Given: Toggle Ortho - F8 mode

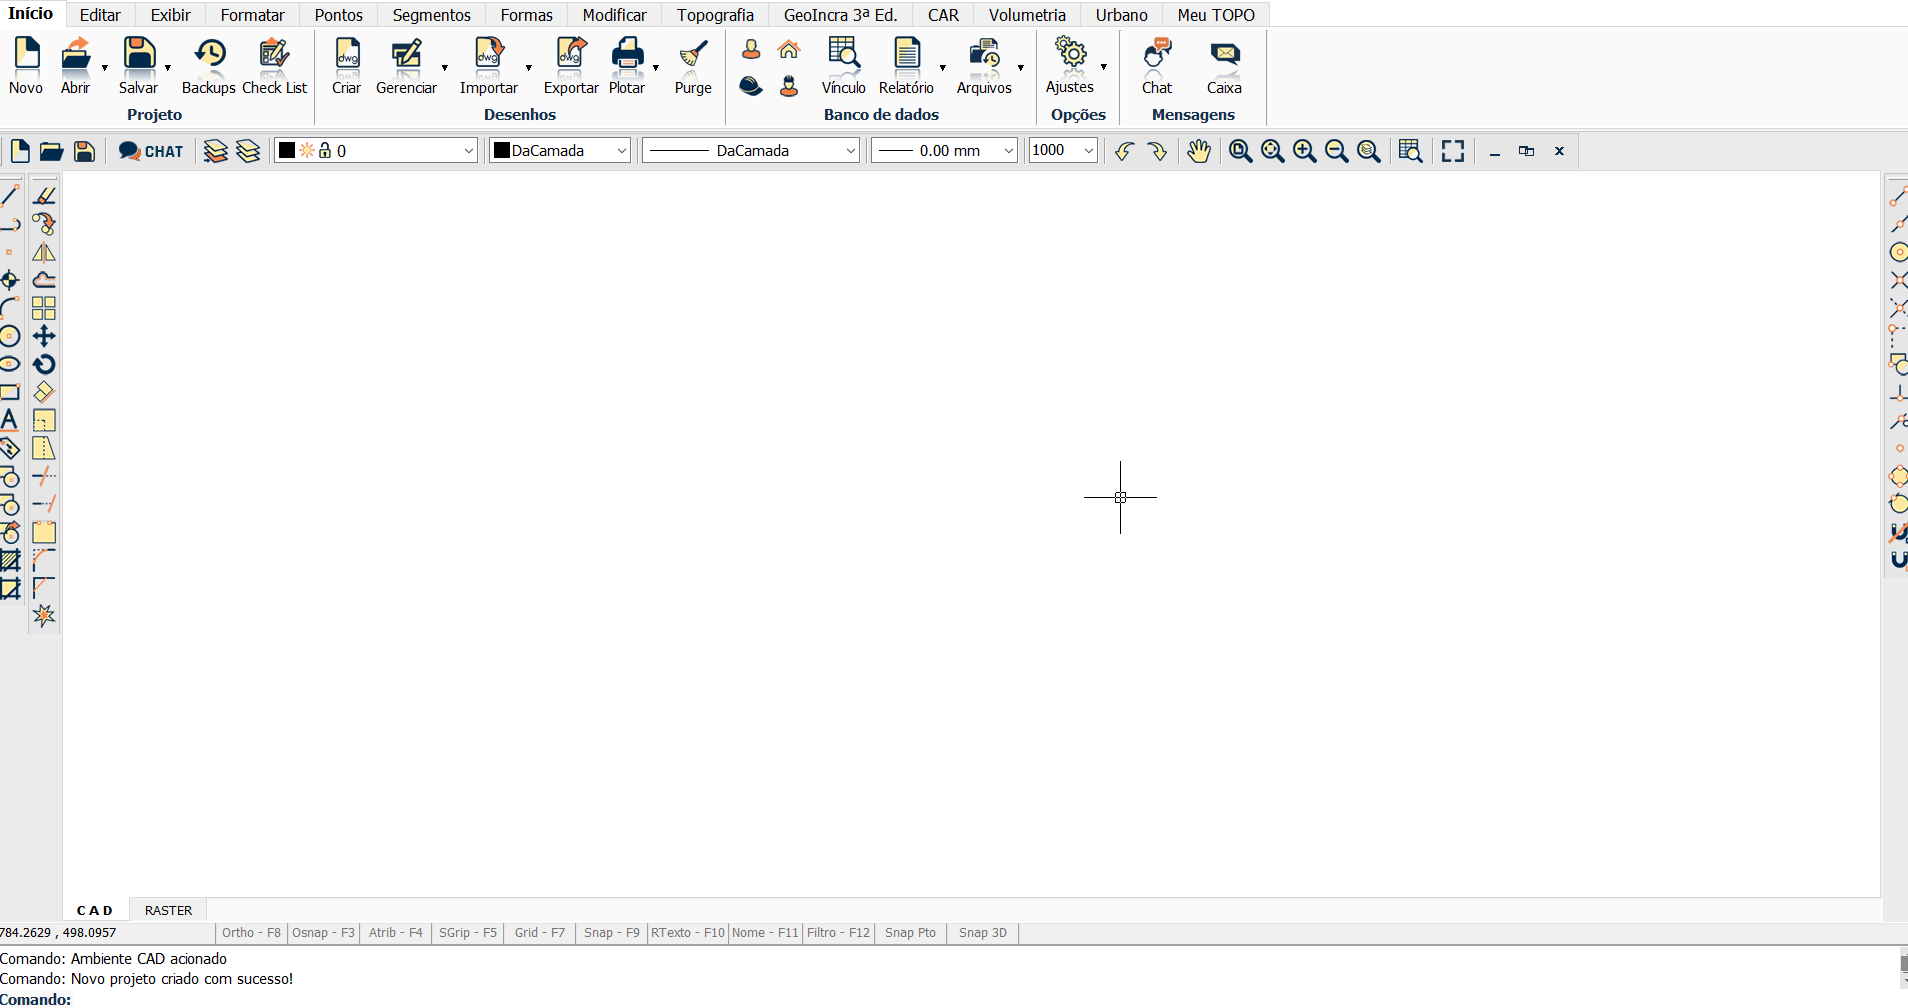Looking at the screenshot, I should pos(251,933).
